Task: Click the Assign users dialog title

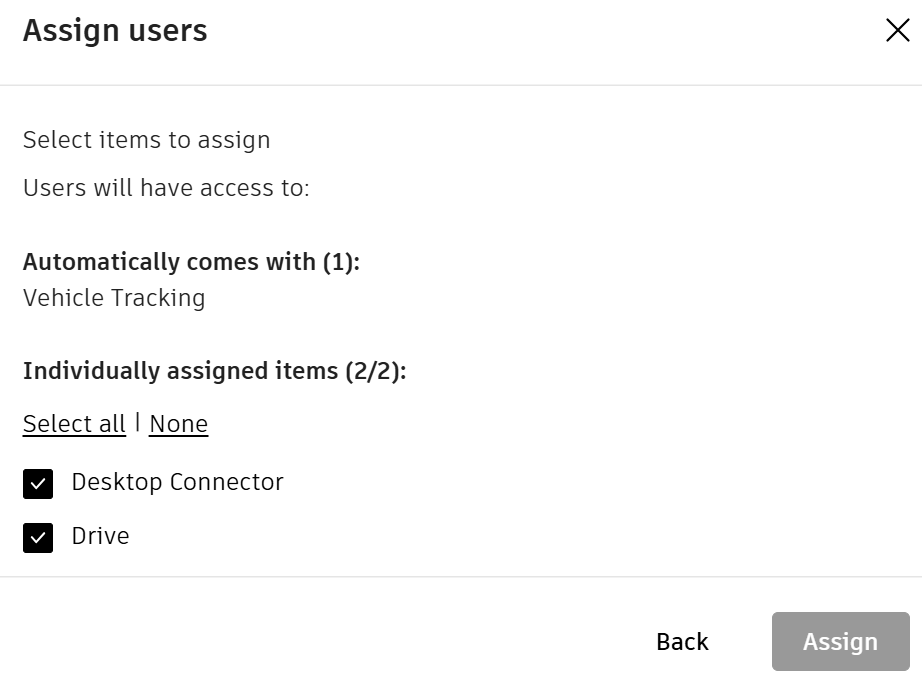Action: coord(115,31)
